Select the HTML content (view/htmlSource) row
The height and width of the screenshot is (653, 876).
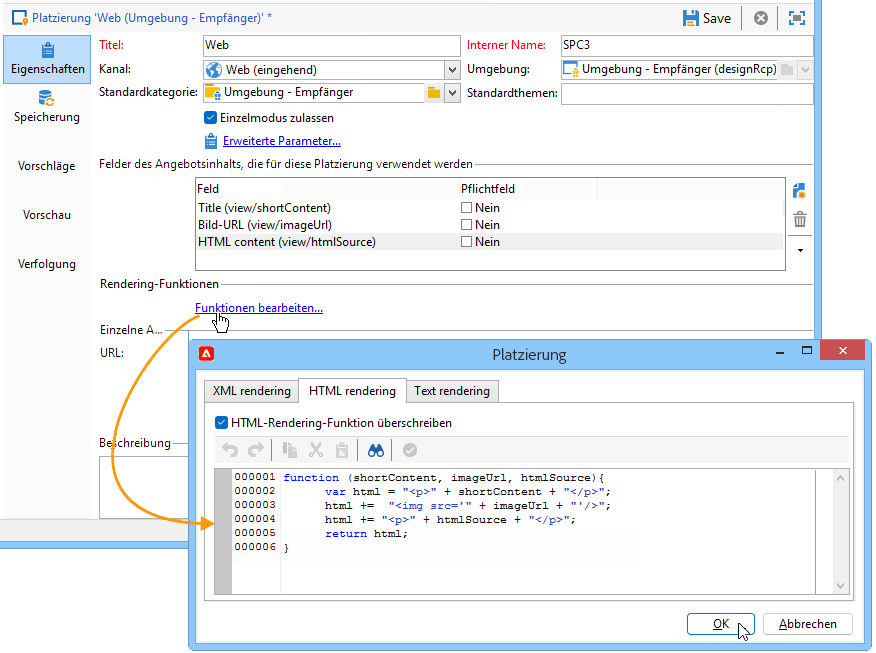coord(489,242)
